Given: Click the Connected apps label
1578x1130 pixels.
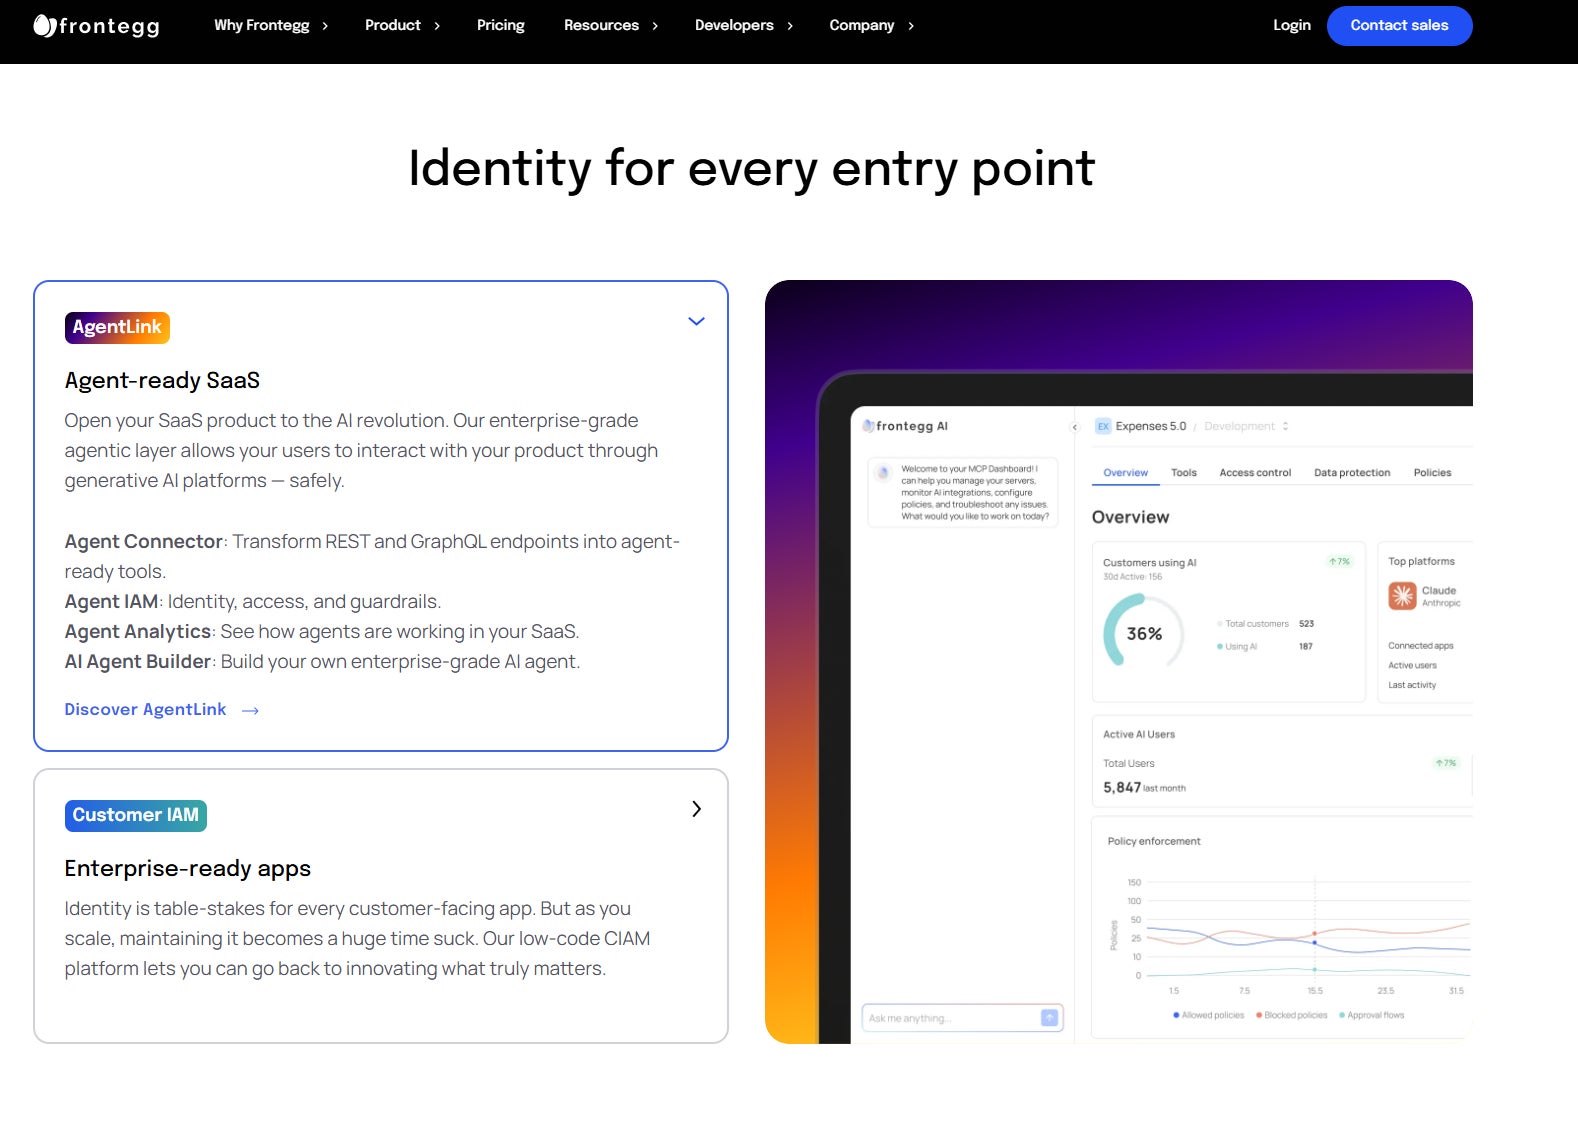Looking at the screenshot, I should pyautogui.click(x=1421, y=646).
